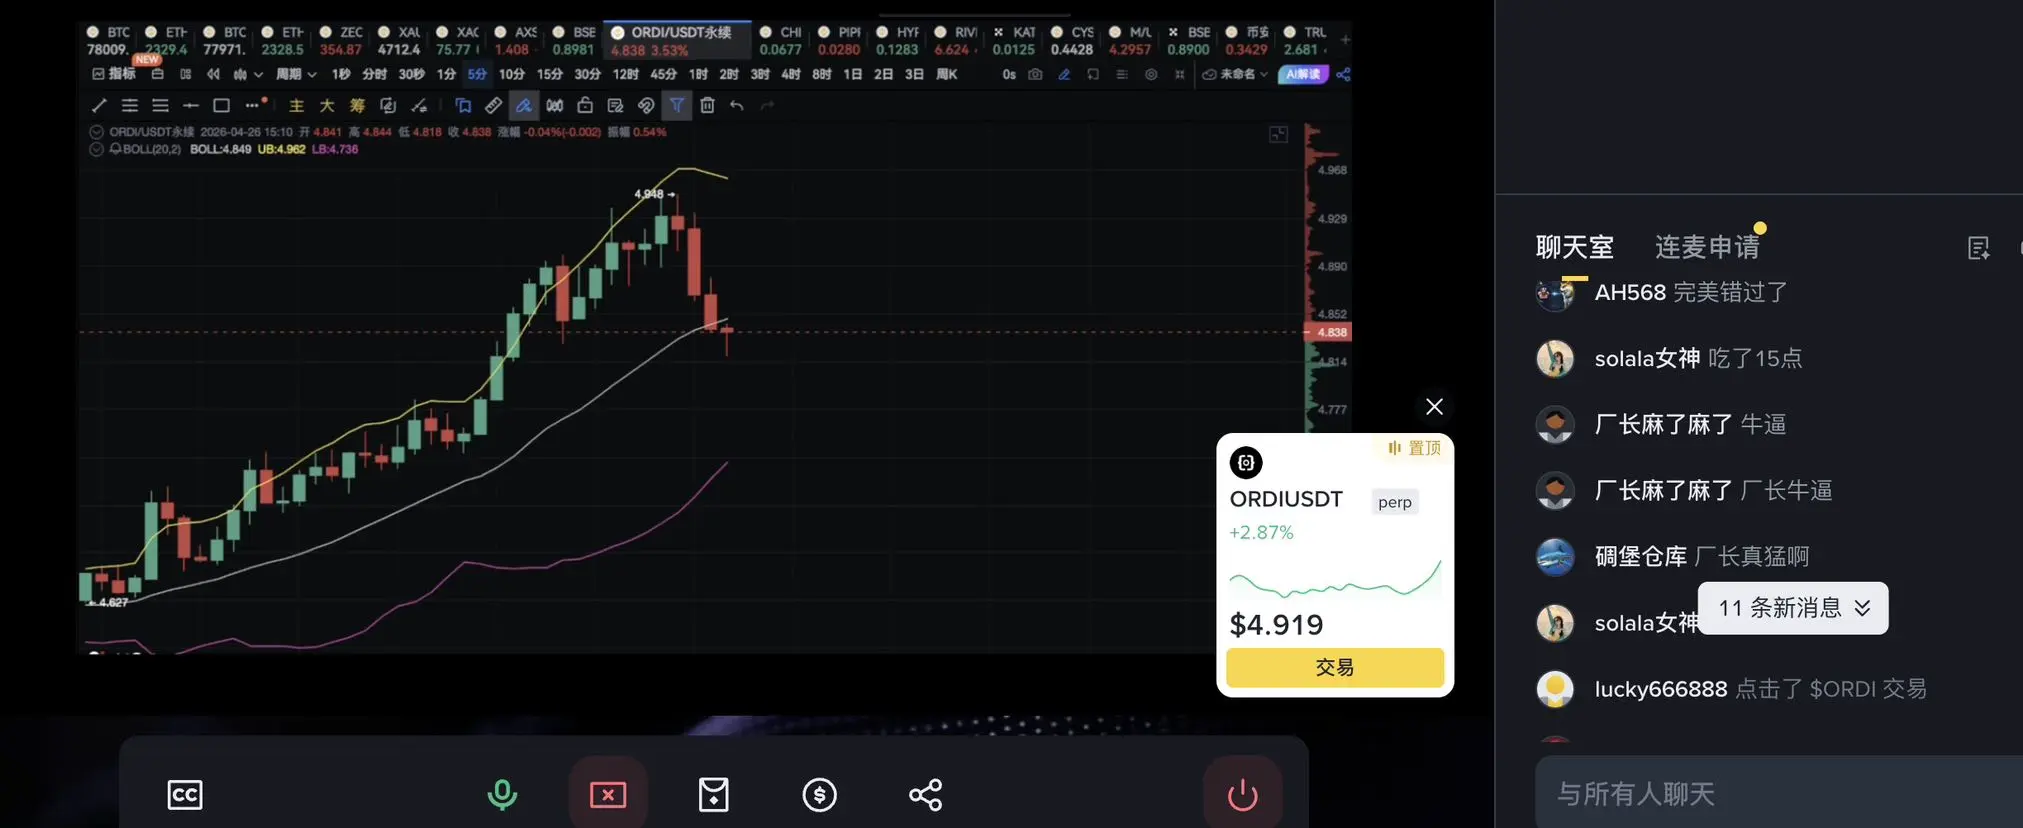
Task: Open the 指标 indicators button
Action: click(x=114, y=74)
